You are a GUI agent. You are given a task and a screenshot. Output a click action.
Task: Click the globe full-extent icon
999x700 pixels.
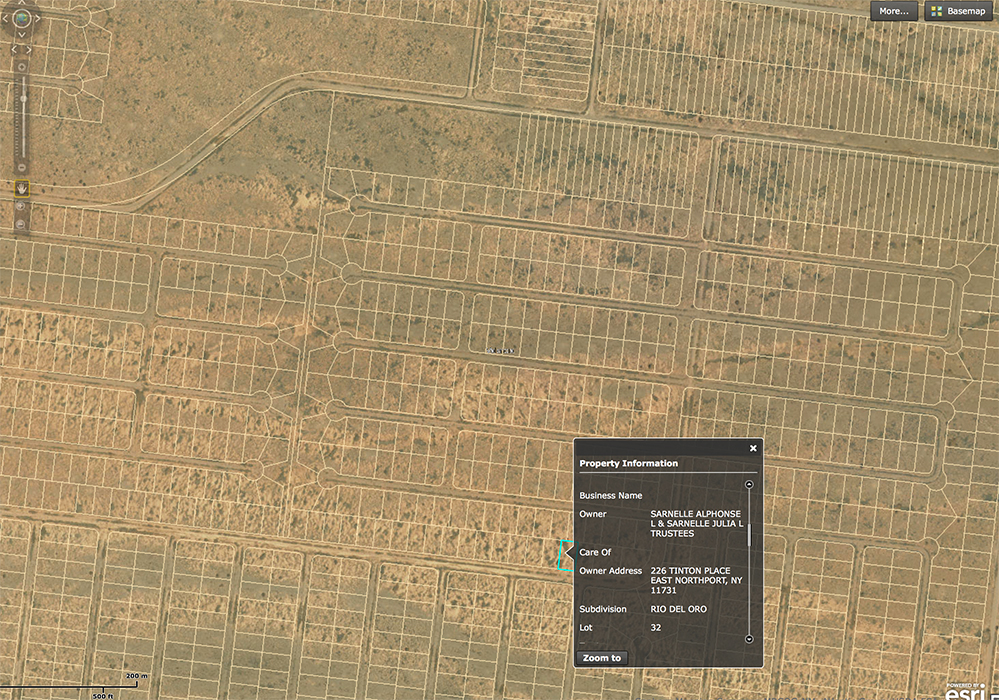coord(22,18)
